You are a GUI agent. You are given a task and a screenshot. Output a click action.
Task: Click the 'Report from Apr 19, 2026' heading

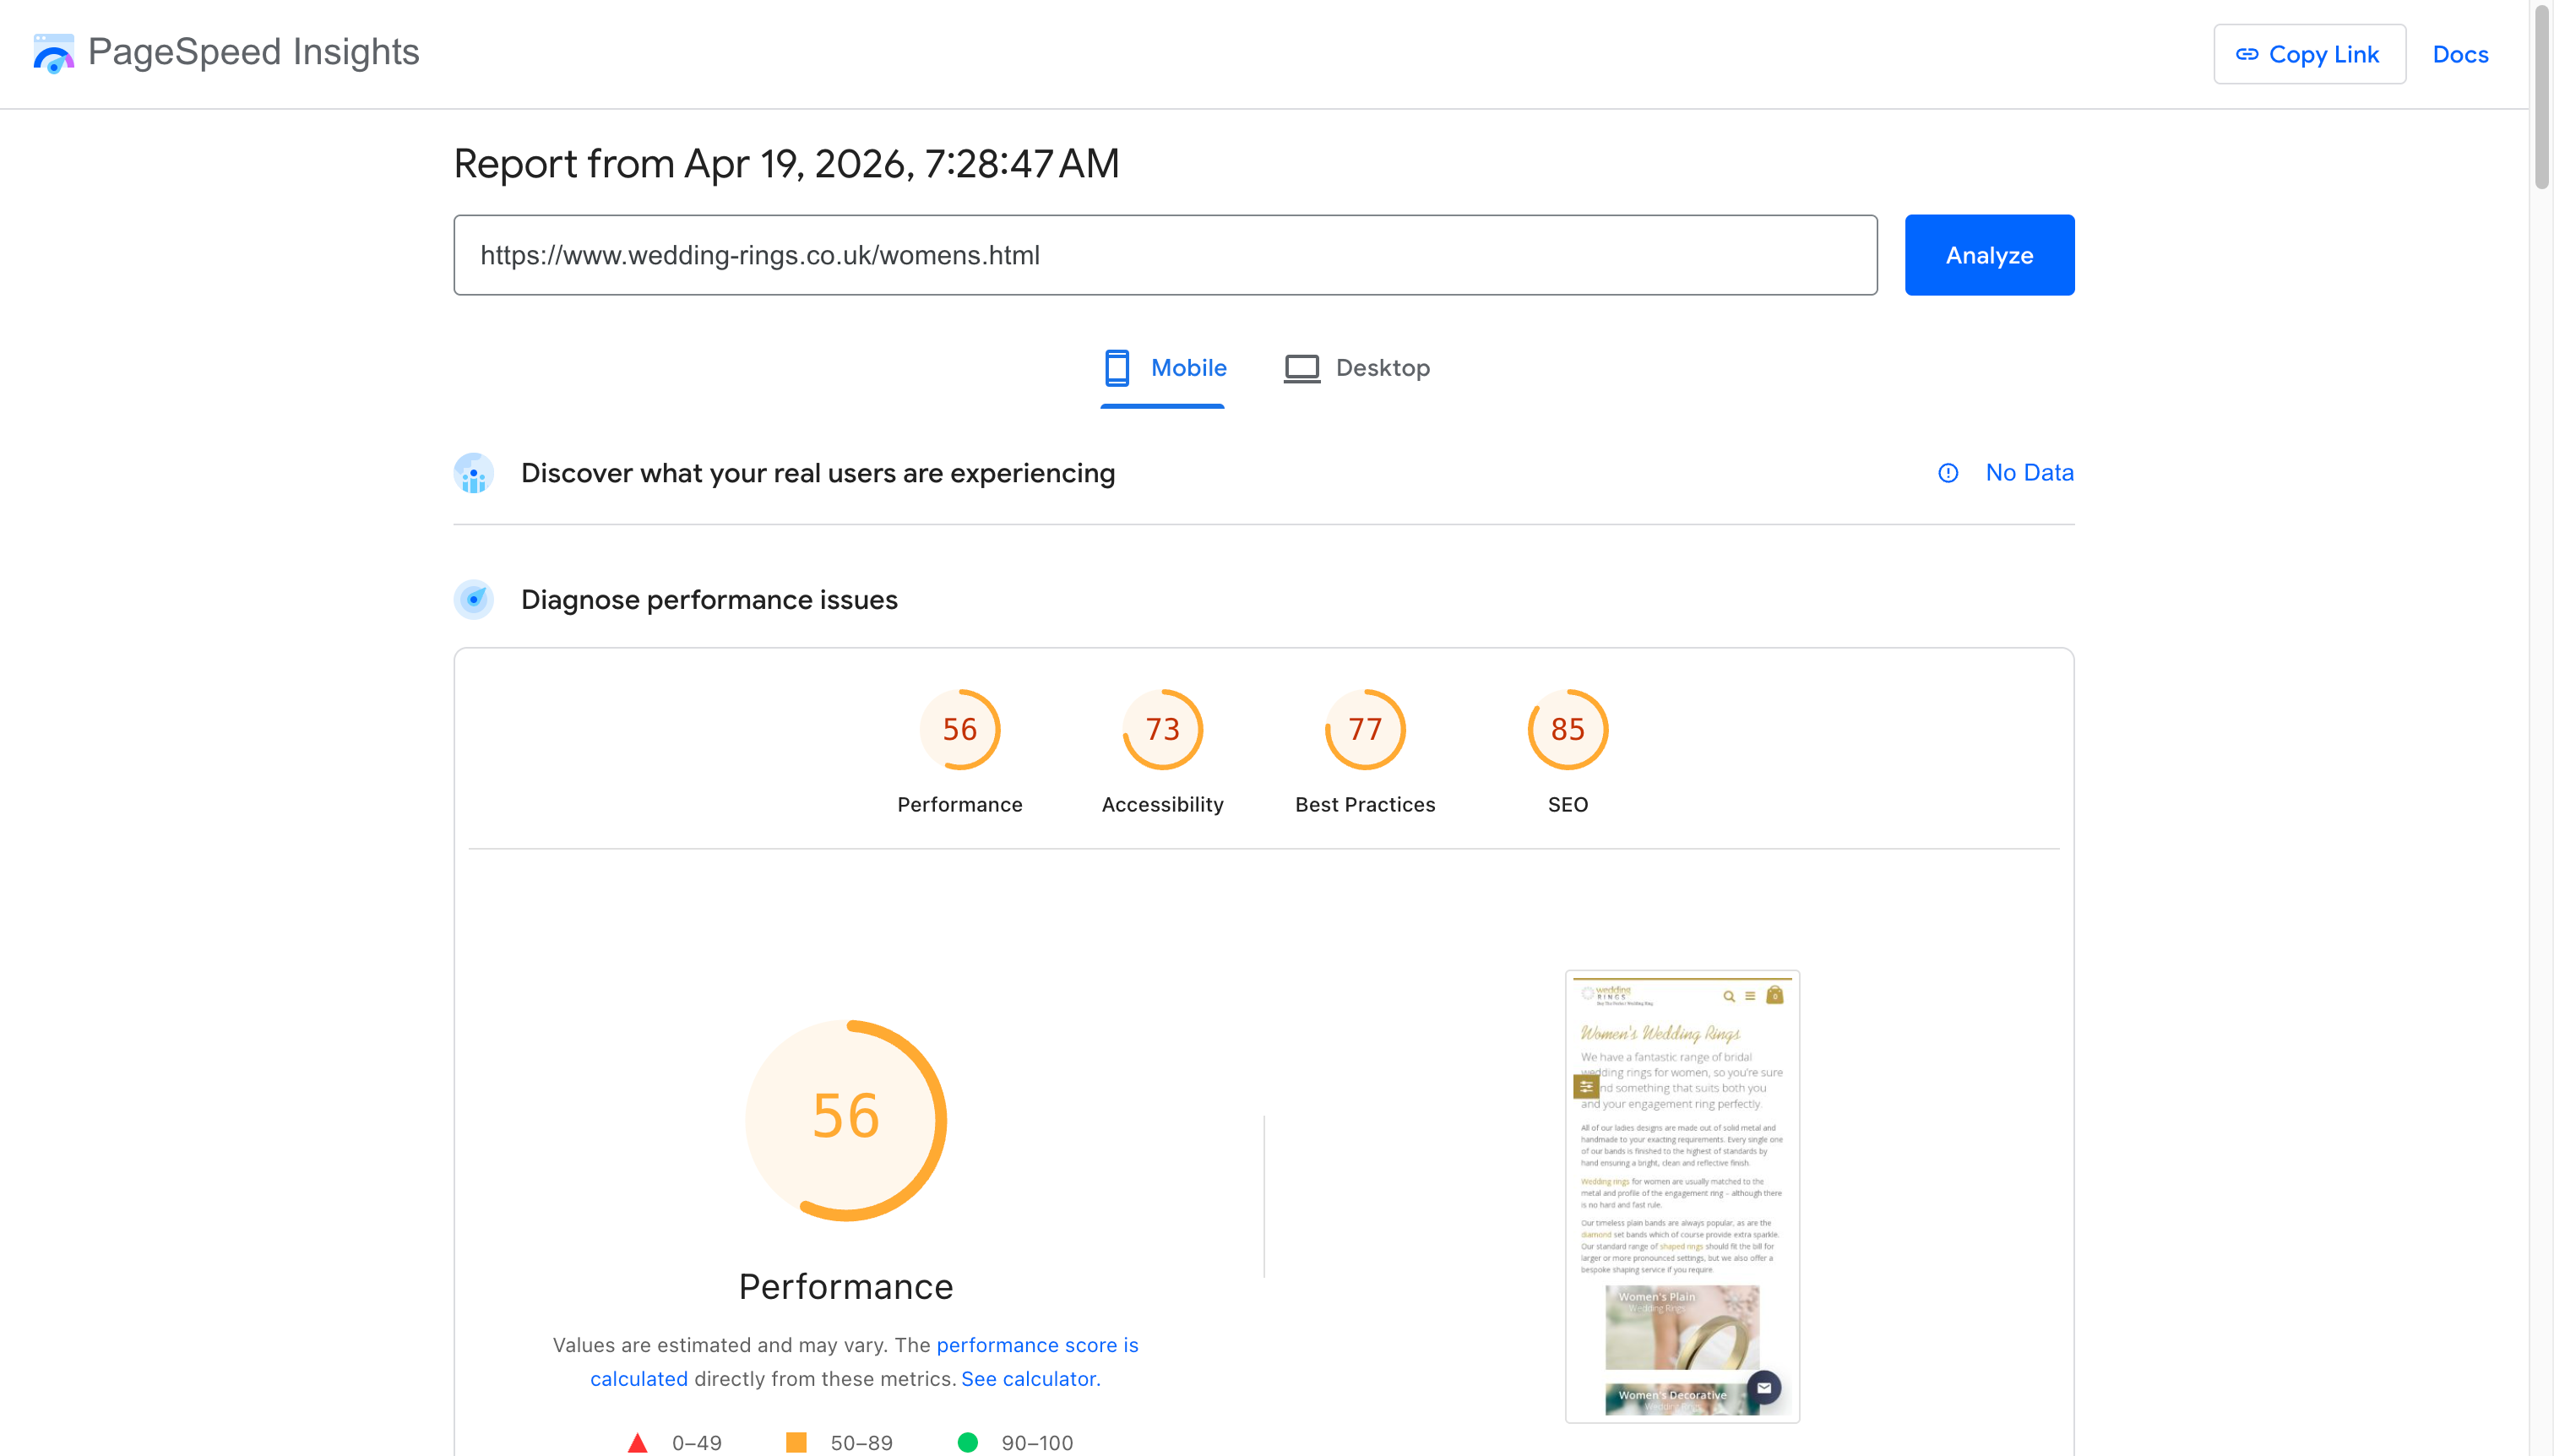coord(786,163)
